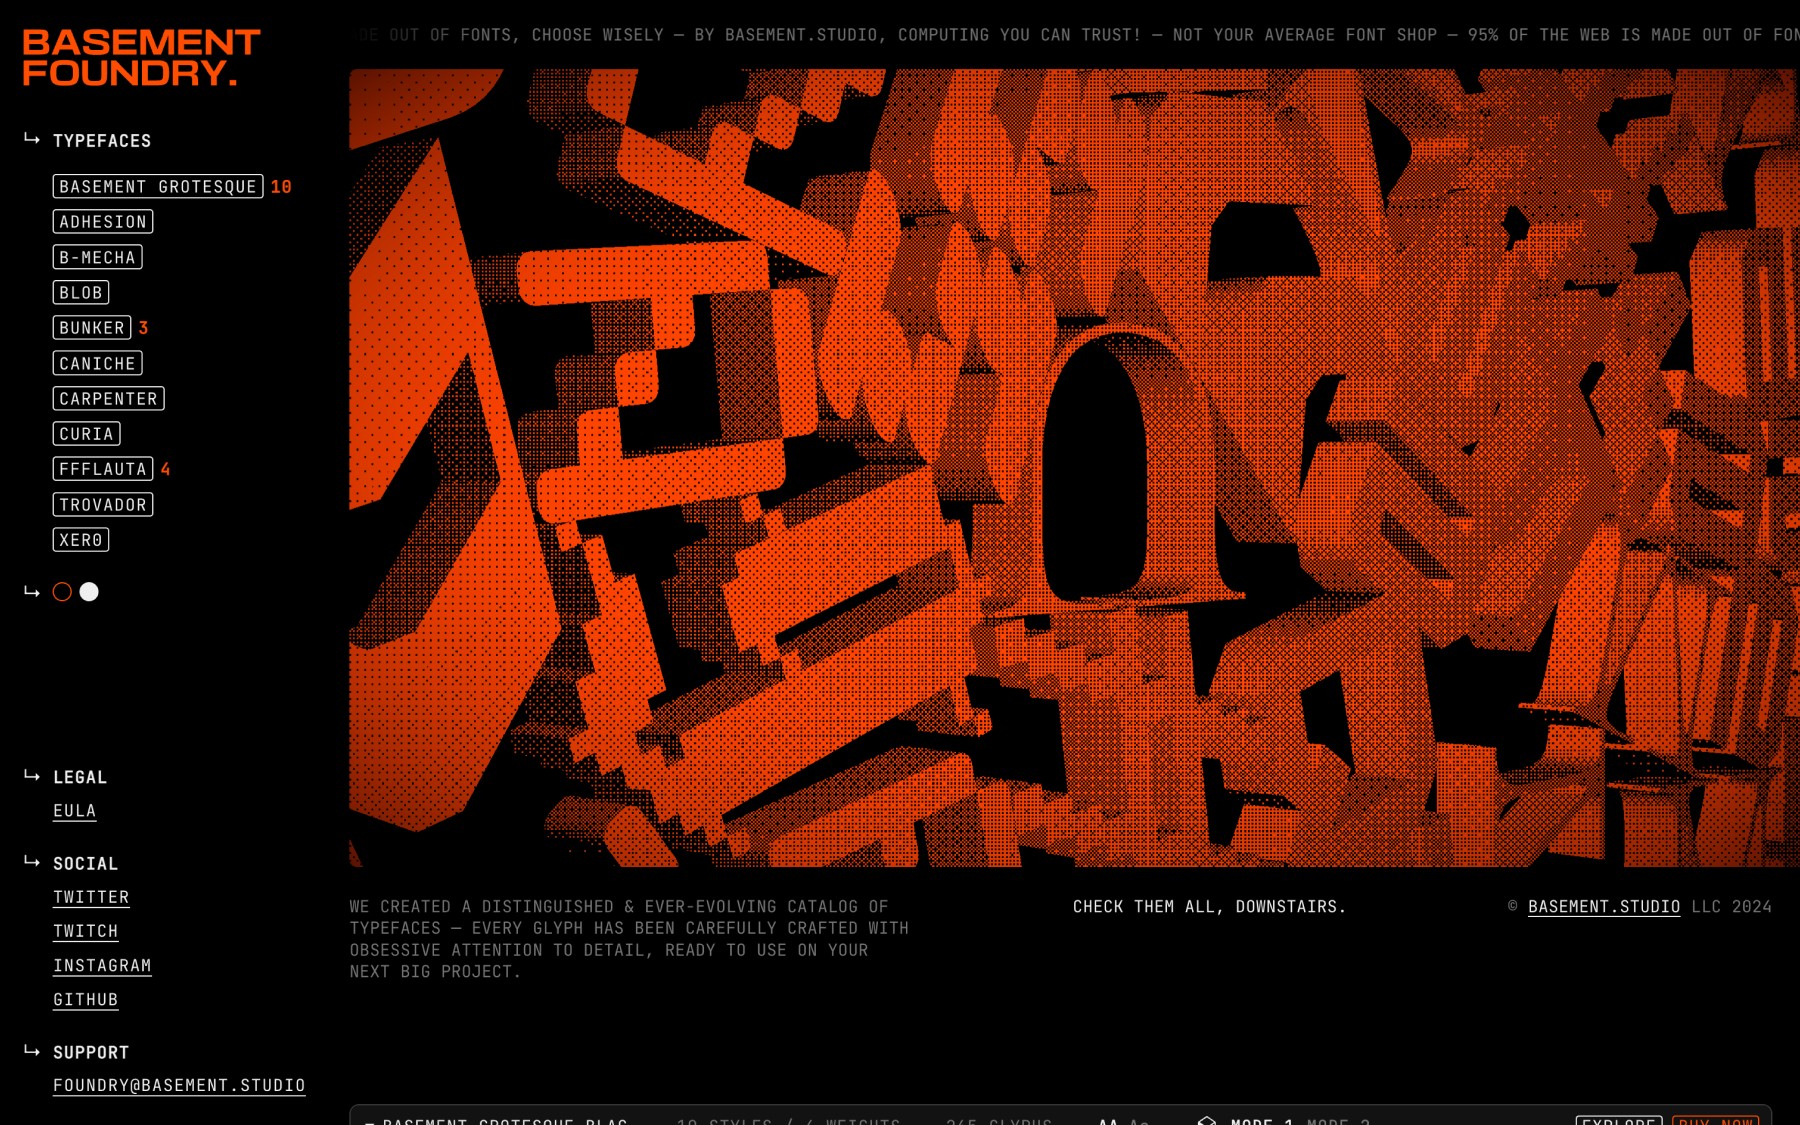Click the style count 4 next to FFFlauta
This screenshot has width=1800, height=1125.
(165, 469)
